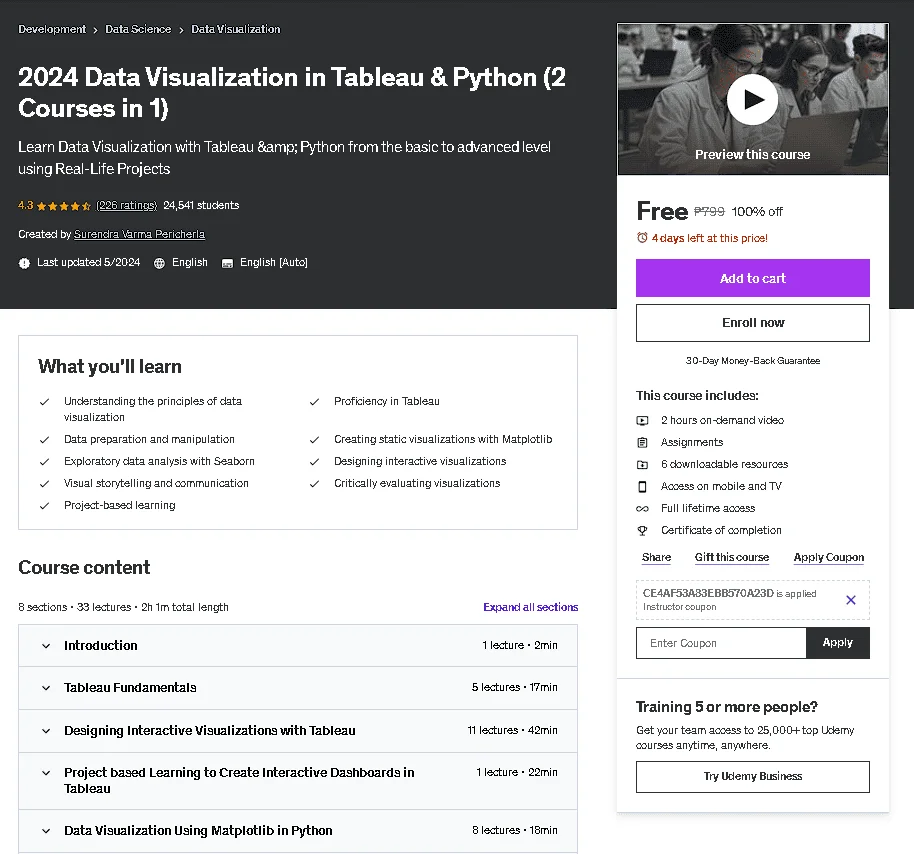Click checkmark beside Designing interactive visualizations
The height and width of the screenshot is (854, 914).
pos(314,462)
